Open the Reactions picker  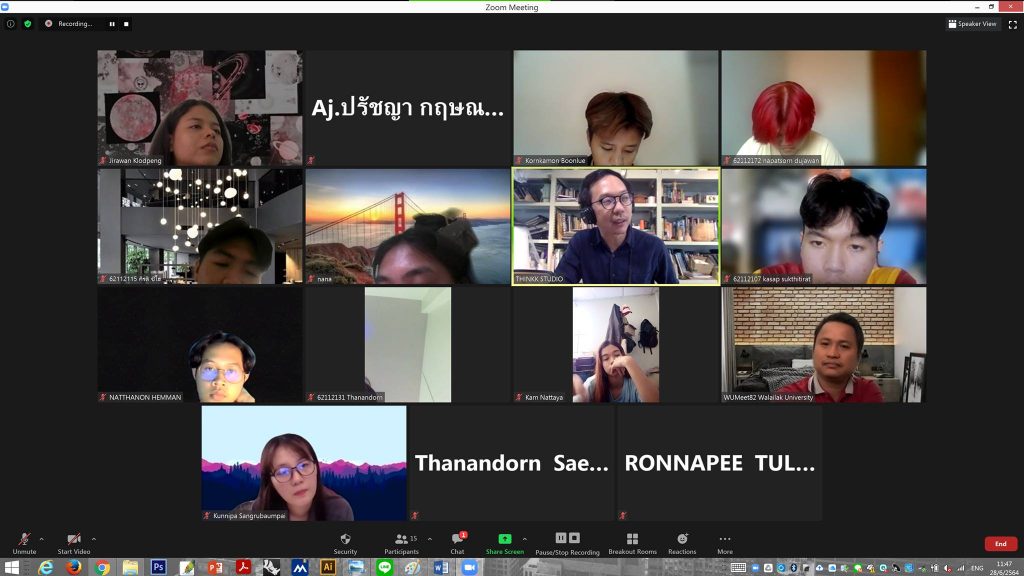[682, 542]
